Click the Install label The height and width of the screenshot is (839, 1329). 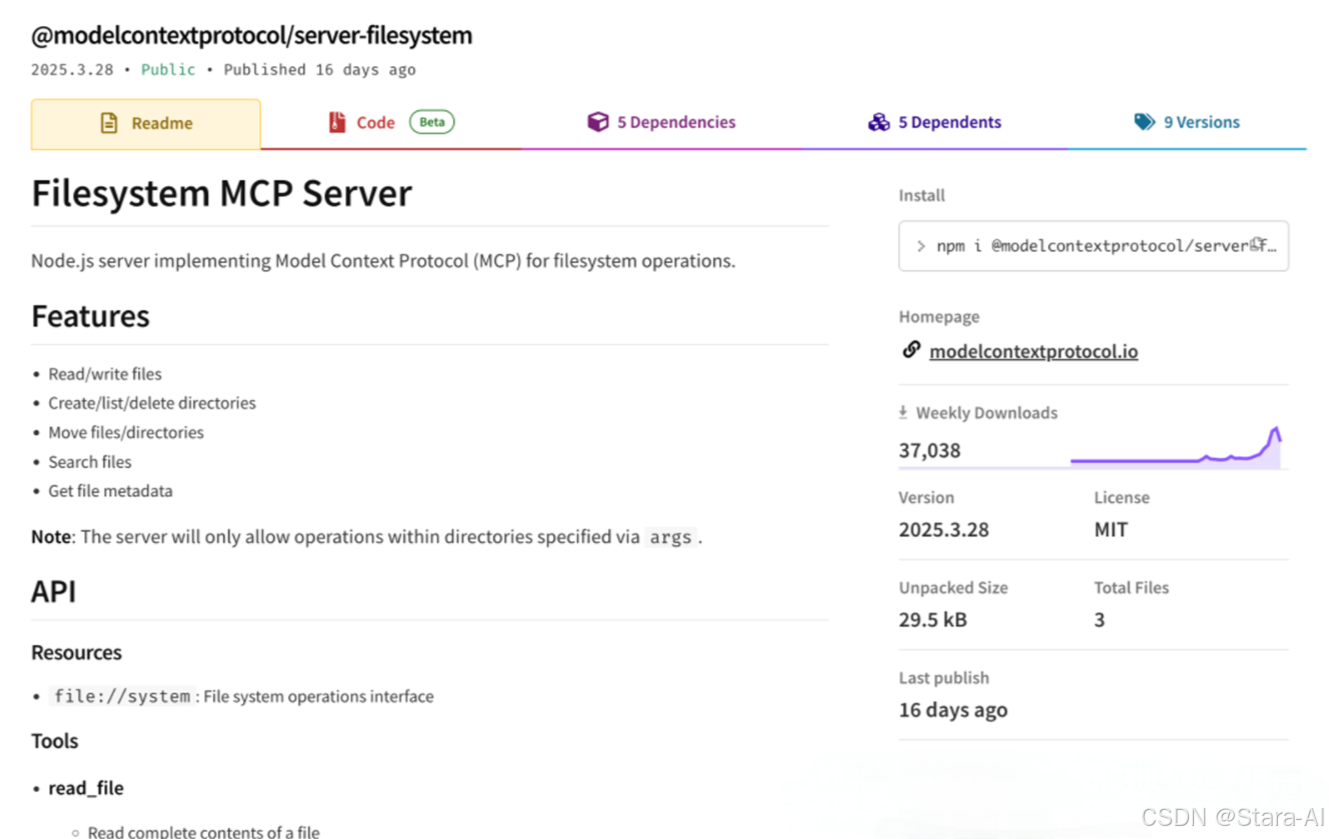922,196
